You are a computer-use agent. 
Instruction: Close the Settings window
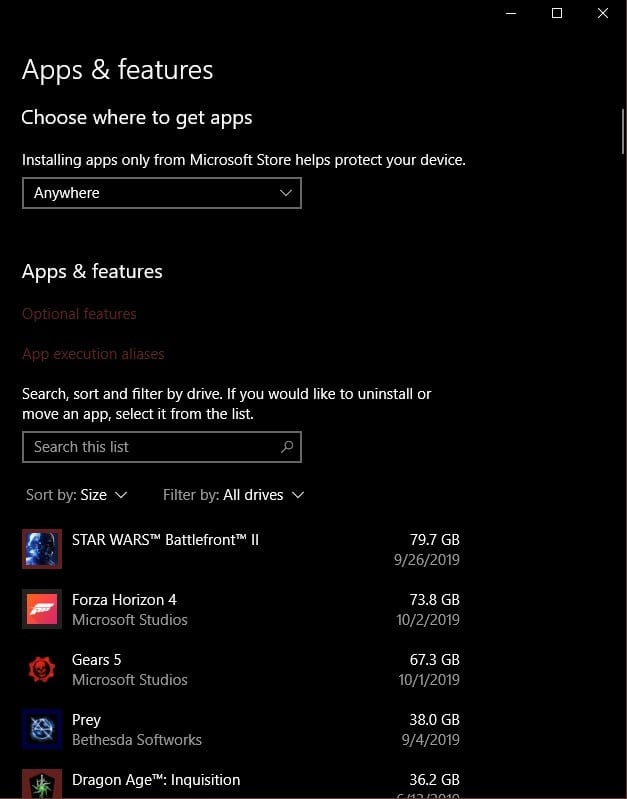coord(603,13)
